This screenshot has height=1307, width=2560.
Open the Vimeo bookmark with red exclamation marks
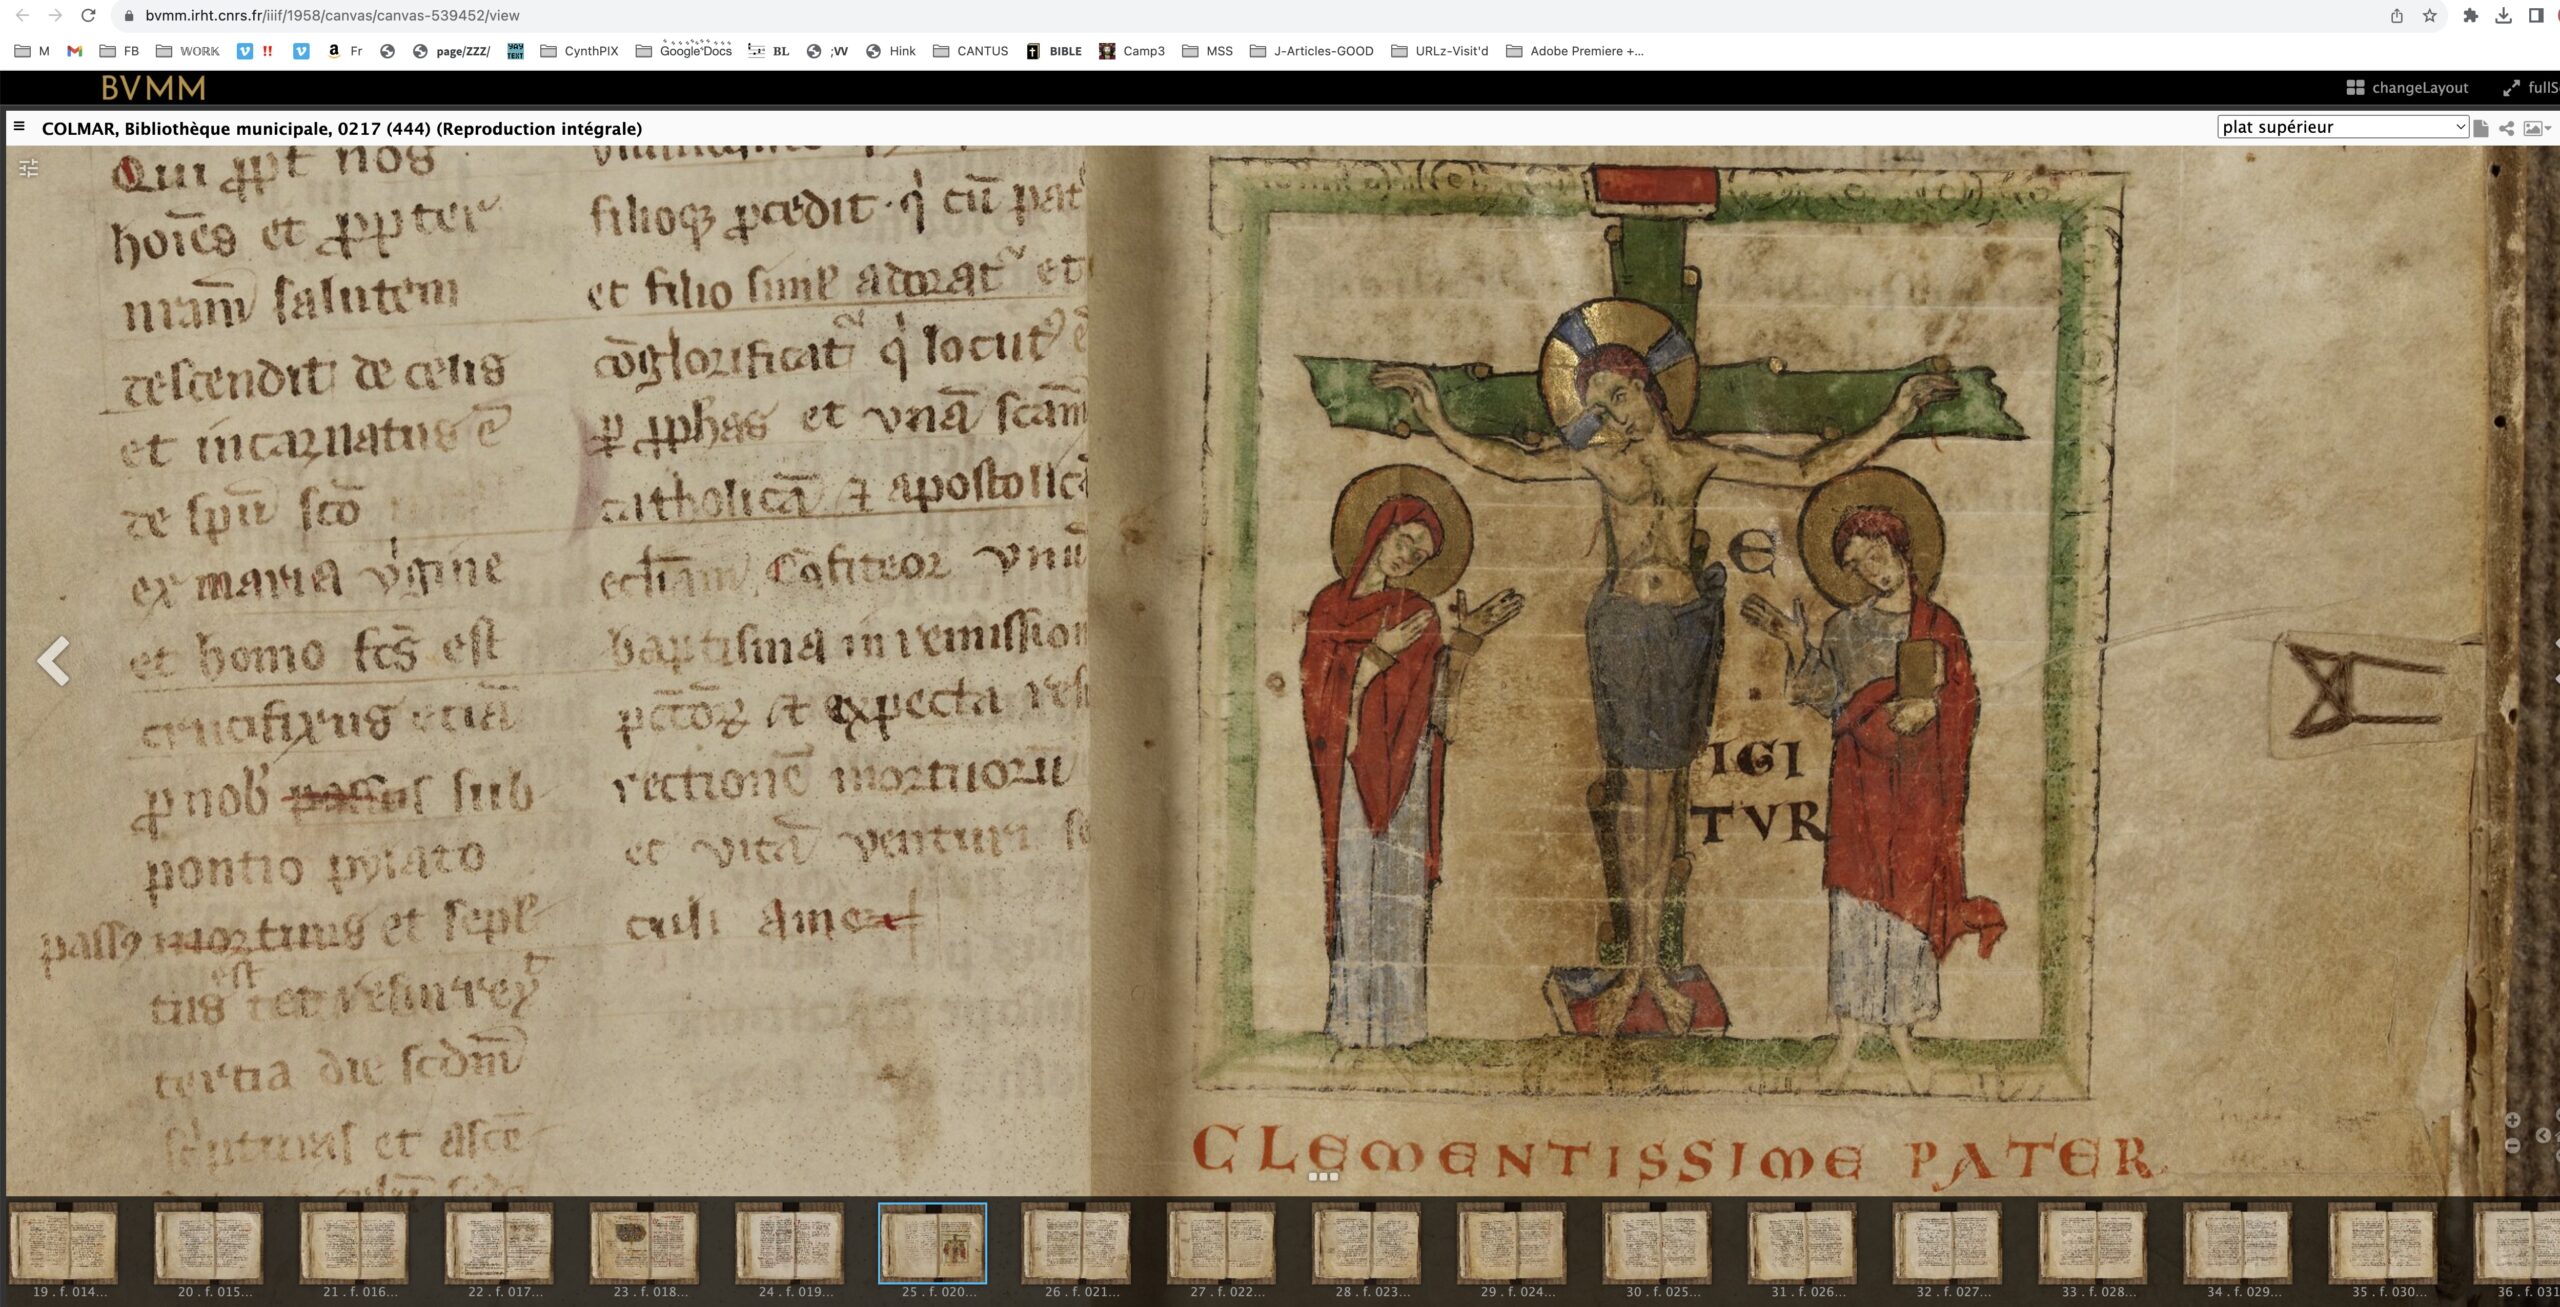[255, 51]
